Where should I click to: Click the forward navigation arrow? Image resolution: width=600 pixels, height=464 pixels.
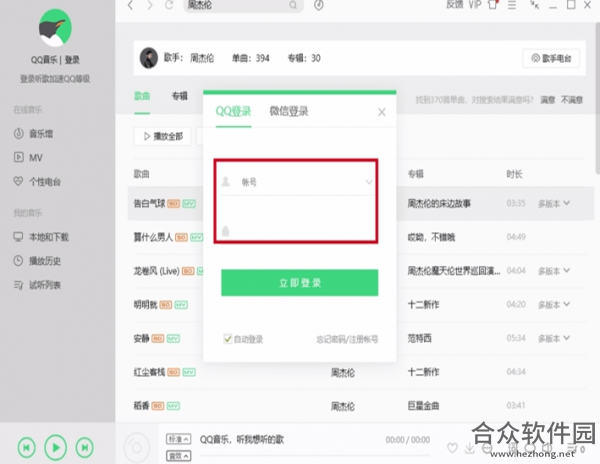tap(150, 5)
